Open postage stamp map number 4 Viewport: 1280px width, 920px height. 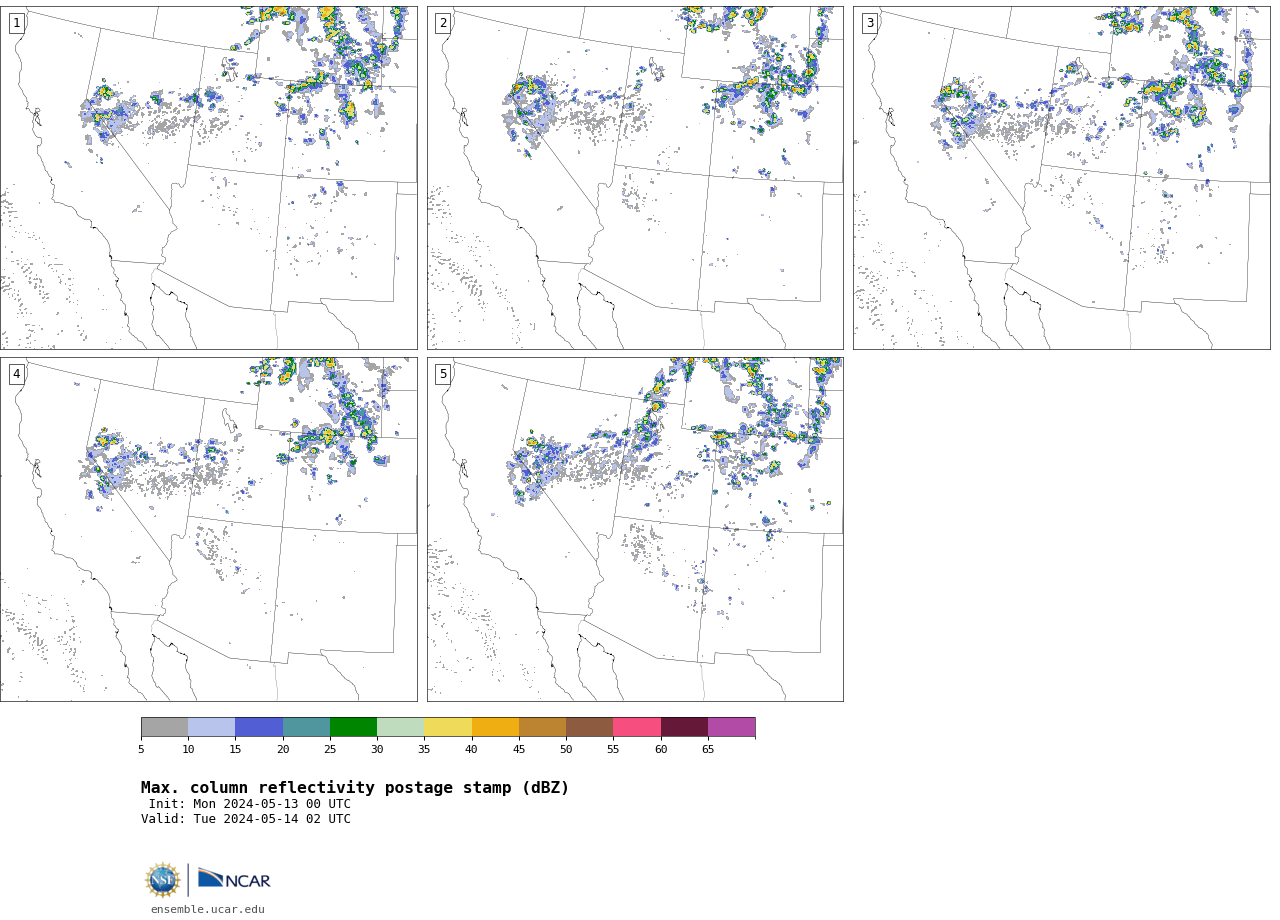pos(209,529)
